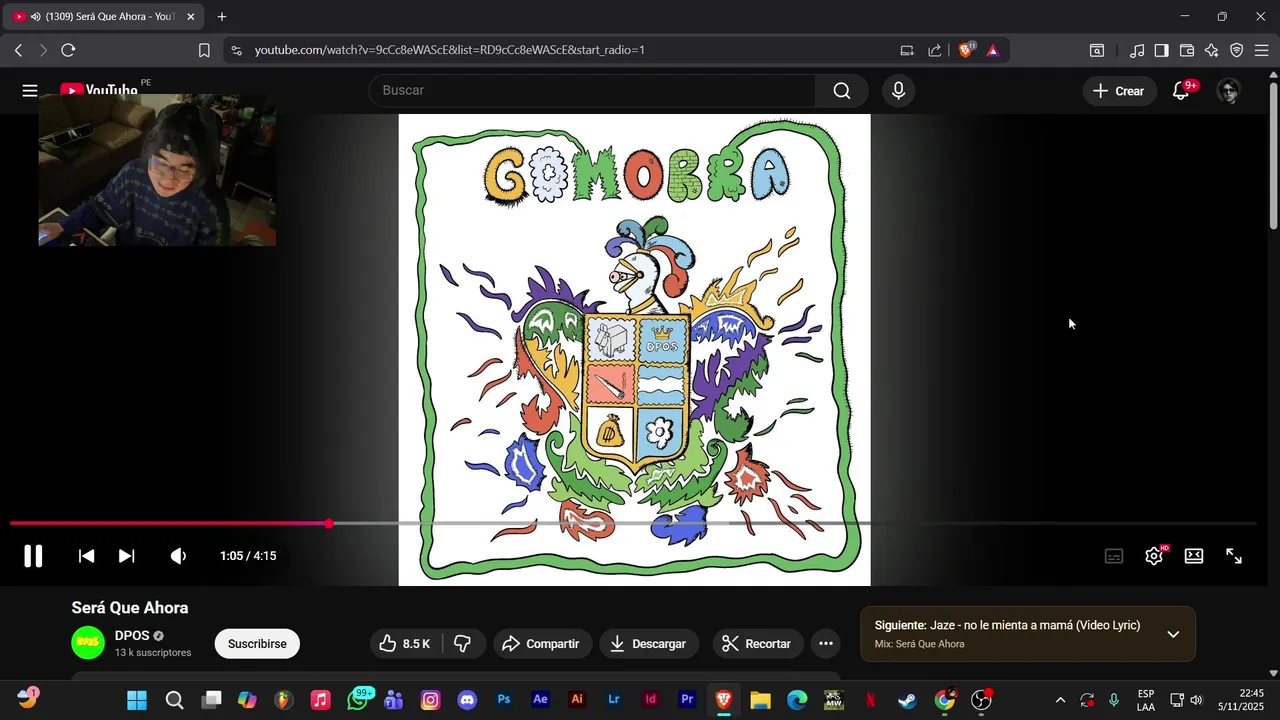Viewport: 1280px width, 720px height.
Task: Open the tab search icon in the toolbar
Action: [x=1097, y=50]
